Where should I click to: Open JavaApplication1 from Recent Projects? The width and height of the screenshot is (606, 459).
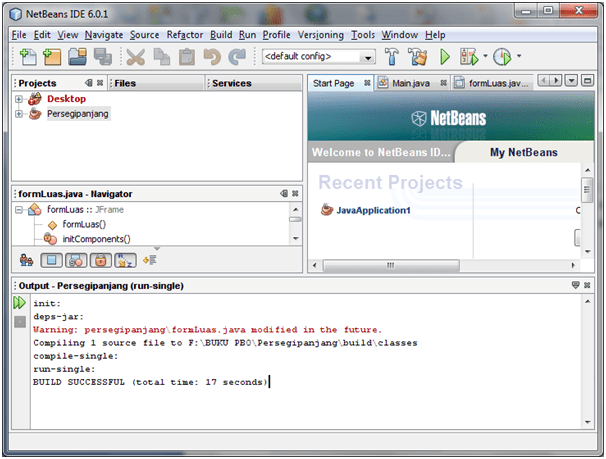pyautogui.click(x=371, y=210)
